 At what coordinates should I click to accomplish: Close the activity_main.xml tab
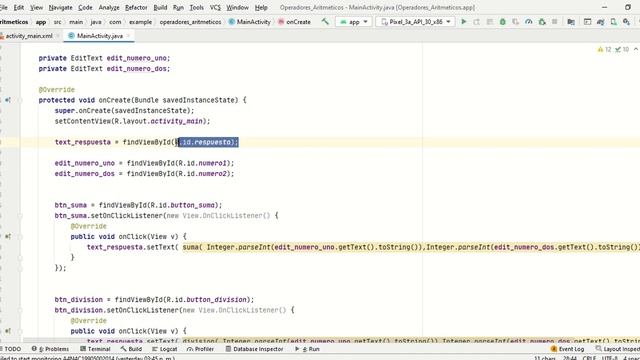(x=58, y=36)
